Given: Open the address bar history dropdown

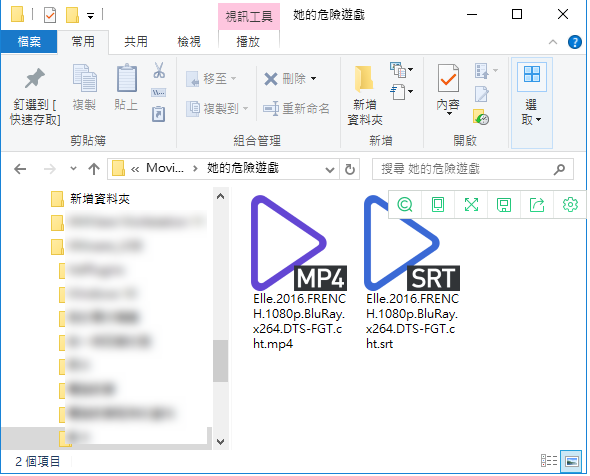Looking at the screenshot, I should pyautogui.click(x=330, y=170).
